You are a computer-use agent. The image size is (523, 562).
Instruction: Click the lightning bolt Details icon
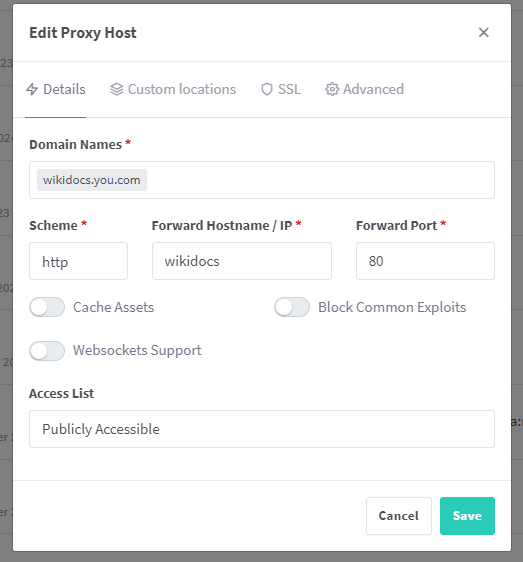click(32, 89)
